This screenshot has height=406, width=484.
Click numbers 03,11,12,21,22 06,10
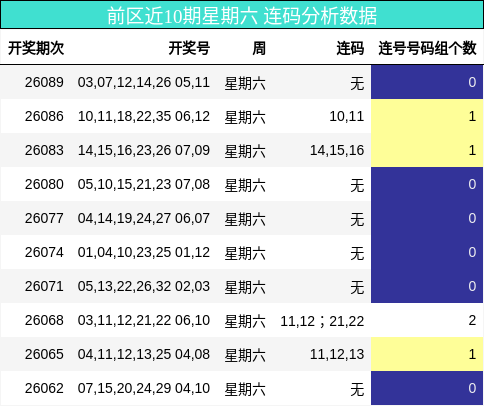pyautogui.click(x=144, y=320)
